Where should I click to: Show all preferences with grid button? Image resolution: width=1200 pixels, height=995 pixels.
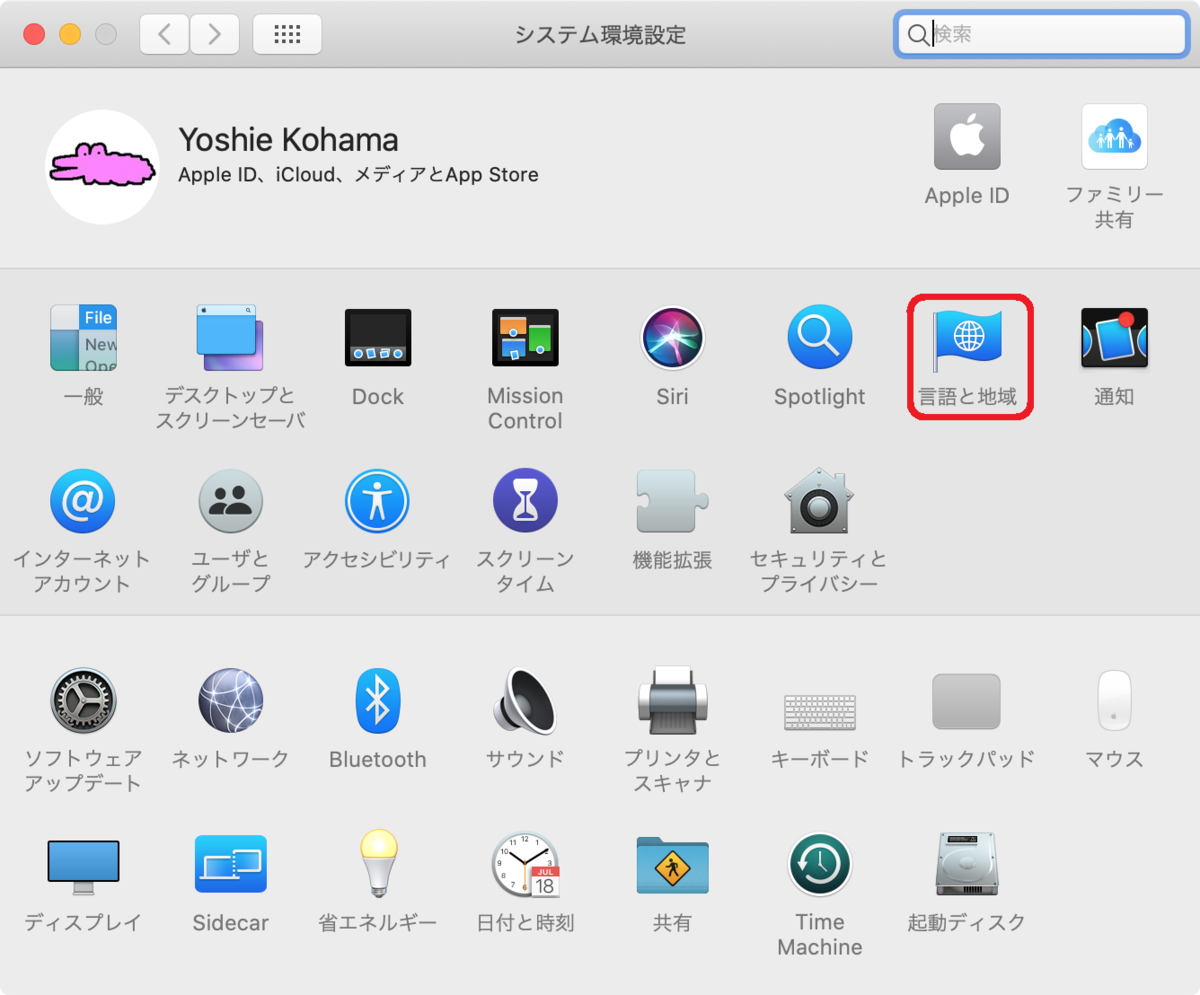pos(287,34)
